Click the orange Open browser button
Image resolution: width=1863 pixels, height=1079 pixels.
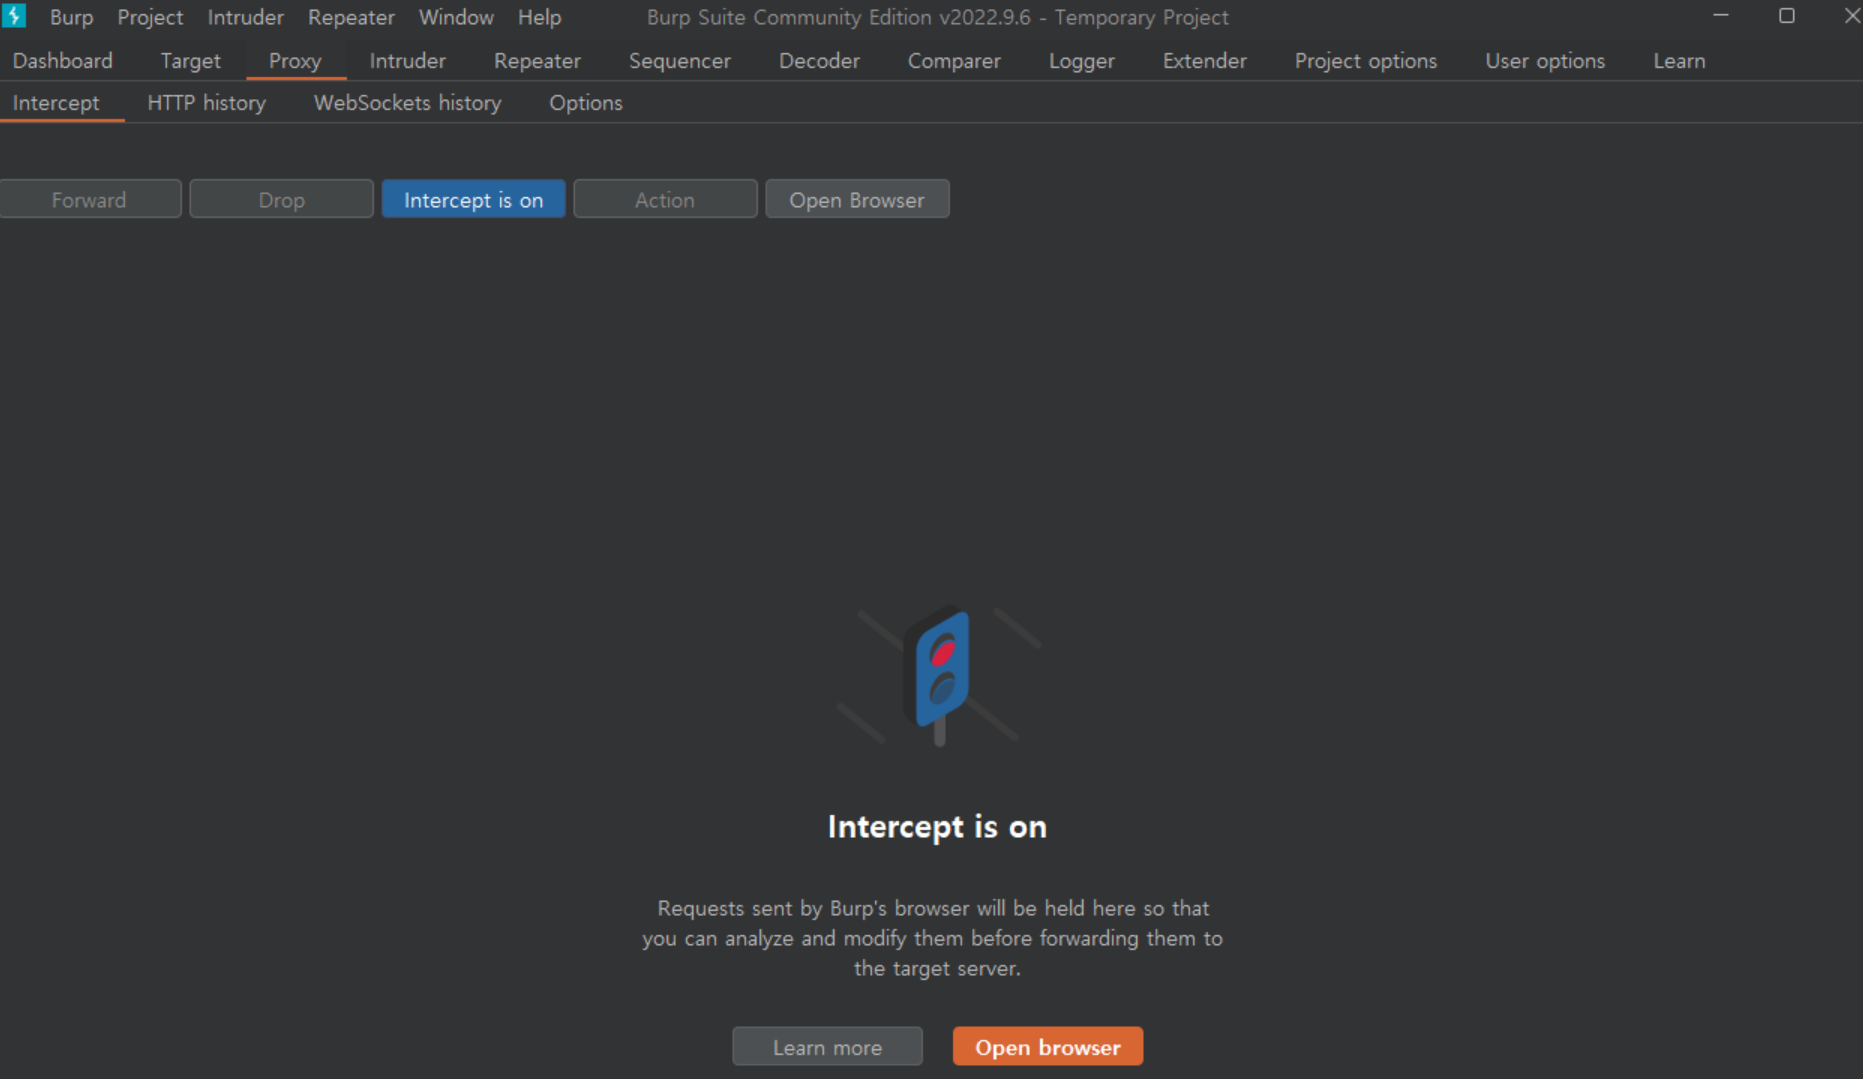(x=1047, y=1047)
